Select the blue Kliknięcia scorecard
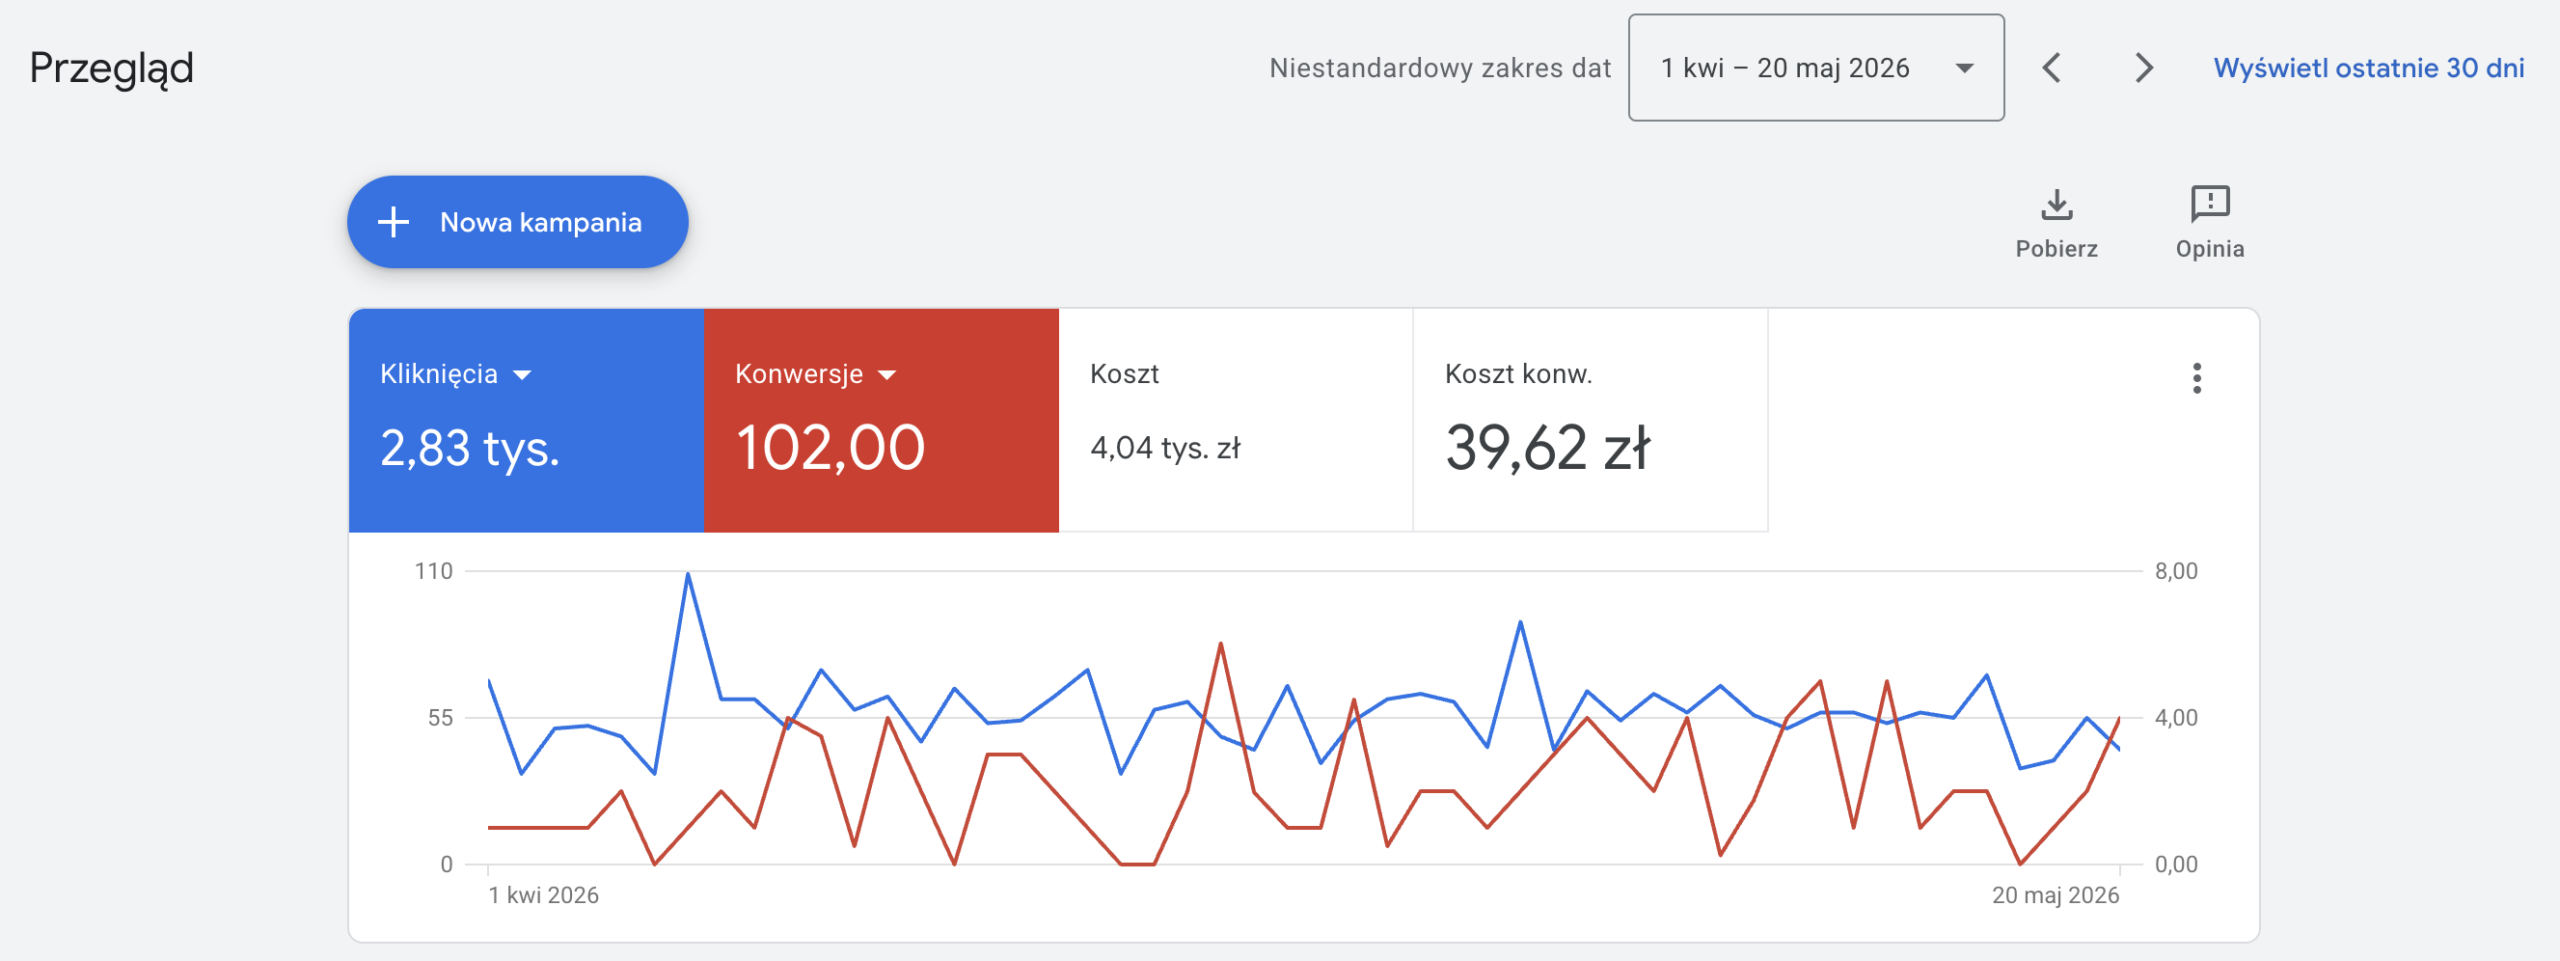 pos(526,420)
